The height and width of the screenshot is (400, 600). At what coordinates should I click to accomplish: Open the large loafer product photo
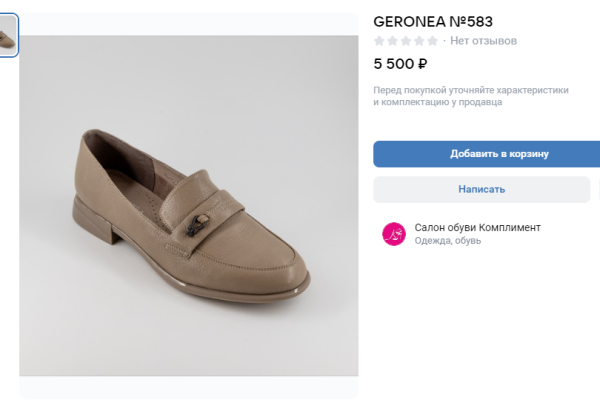point(189,205)
